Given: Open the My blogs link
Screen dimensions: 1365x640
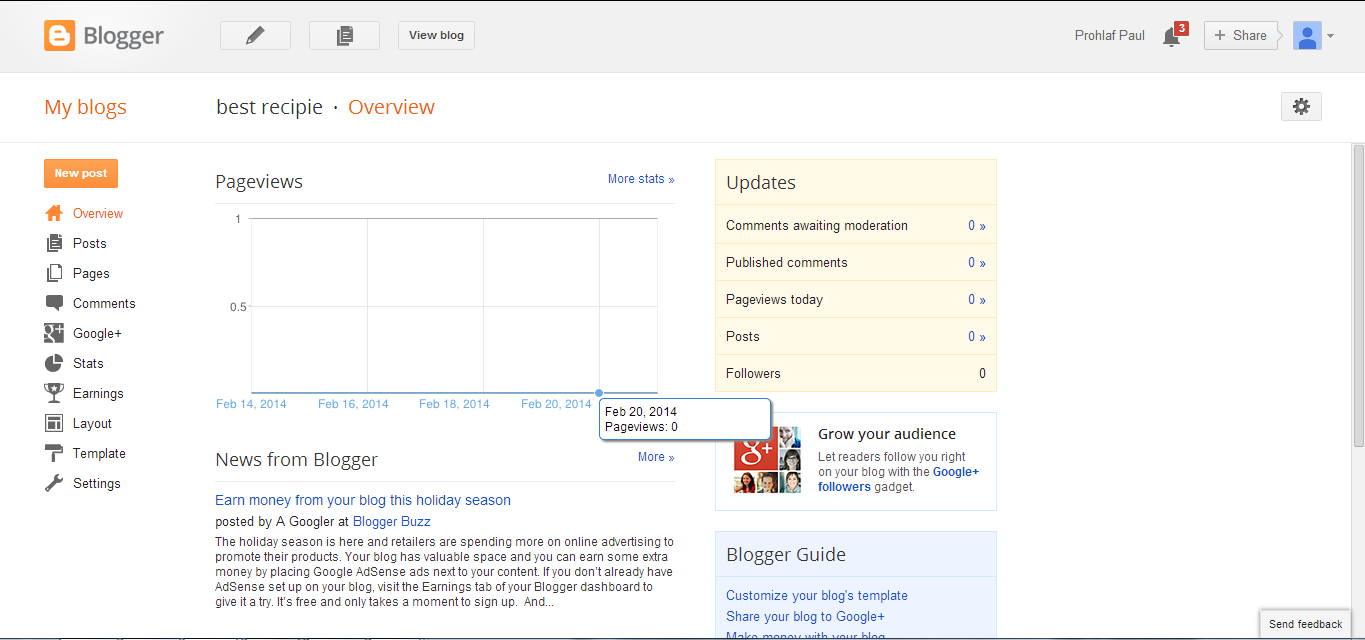Looking at the screenshot, I should click(85, 107).
